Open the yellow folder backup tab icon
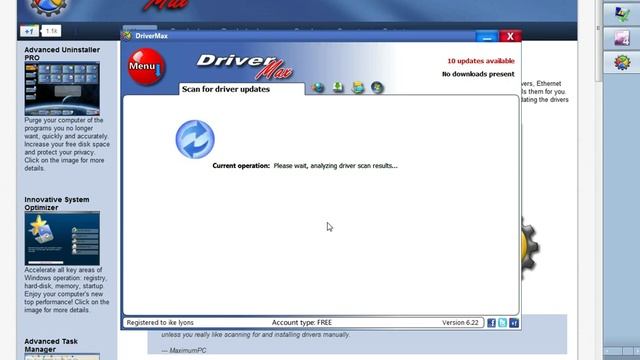Screen dimensions: 640x360 point(358,87)
